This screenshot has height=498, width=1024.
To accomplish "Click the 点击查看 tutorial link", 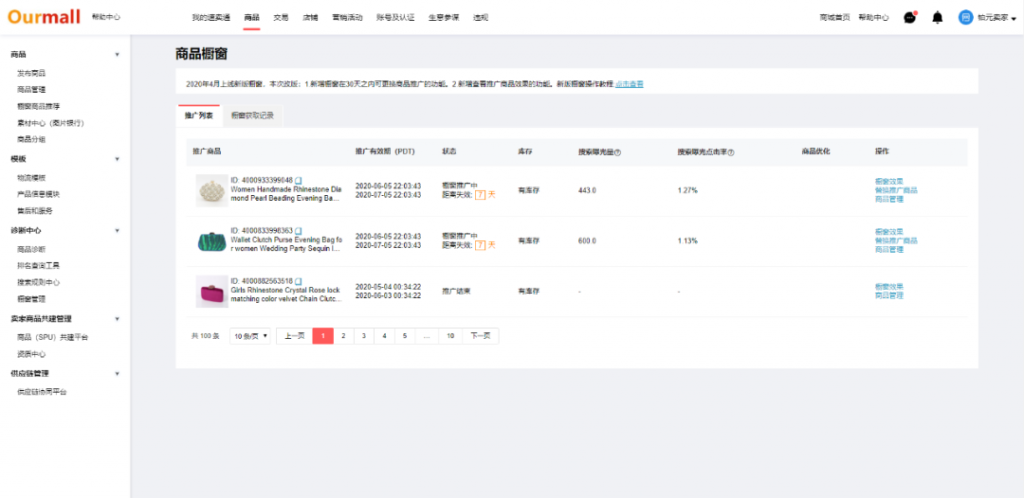I will 629,84.
